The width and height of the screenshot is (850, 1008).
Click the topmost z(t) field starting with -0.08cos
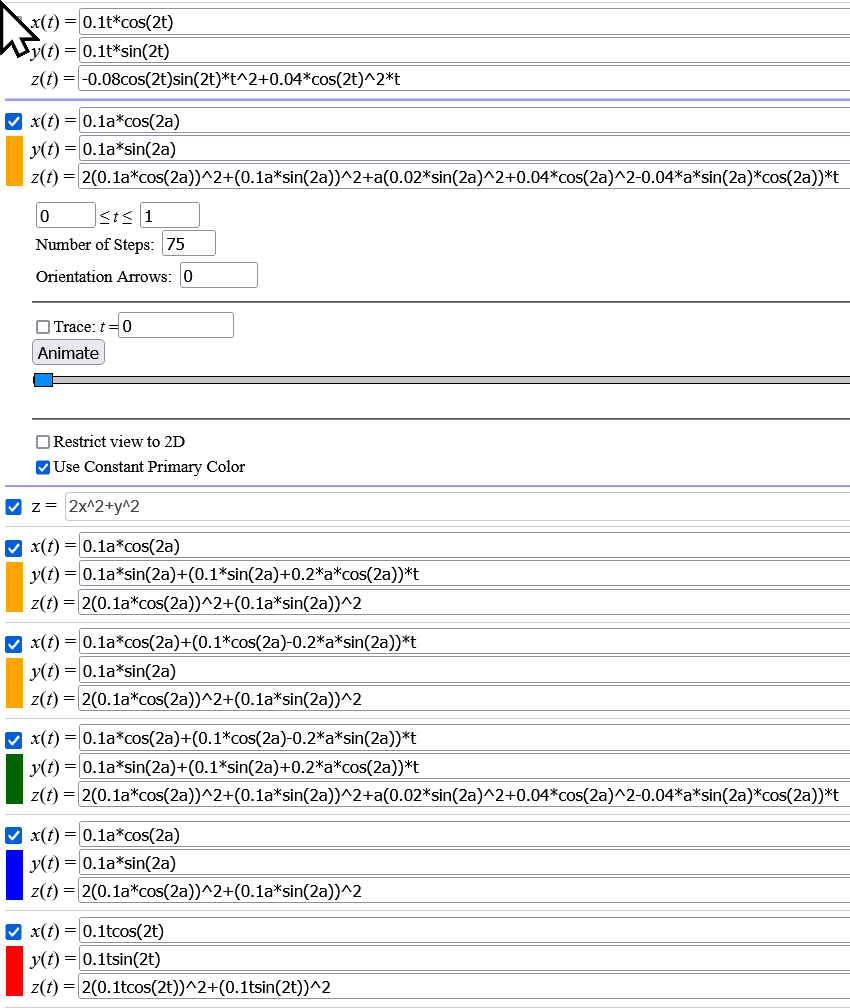coord(460,79)
